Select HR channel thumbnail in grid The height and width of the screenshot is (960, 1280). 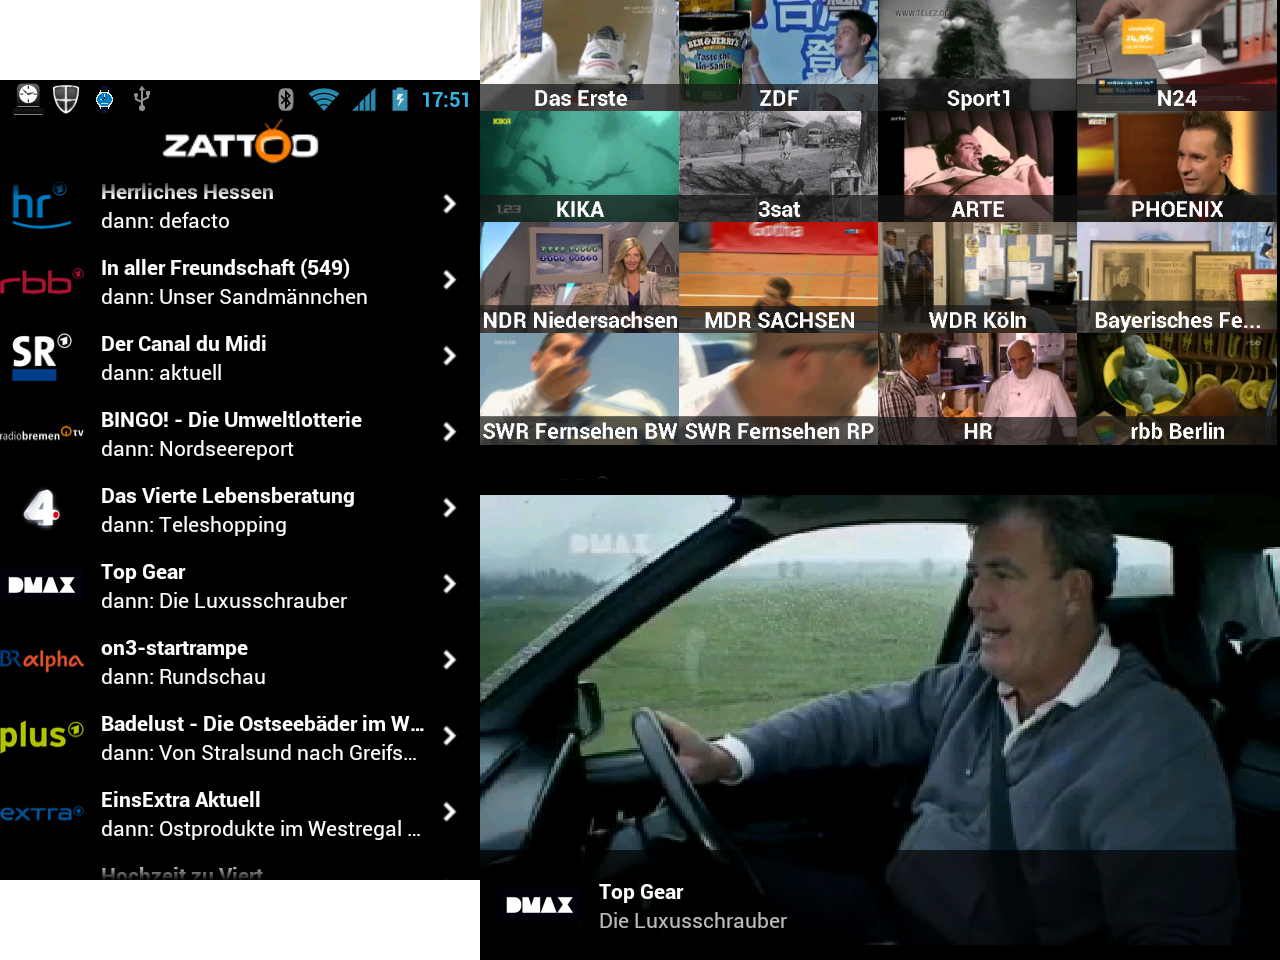(x=977, y=388)
